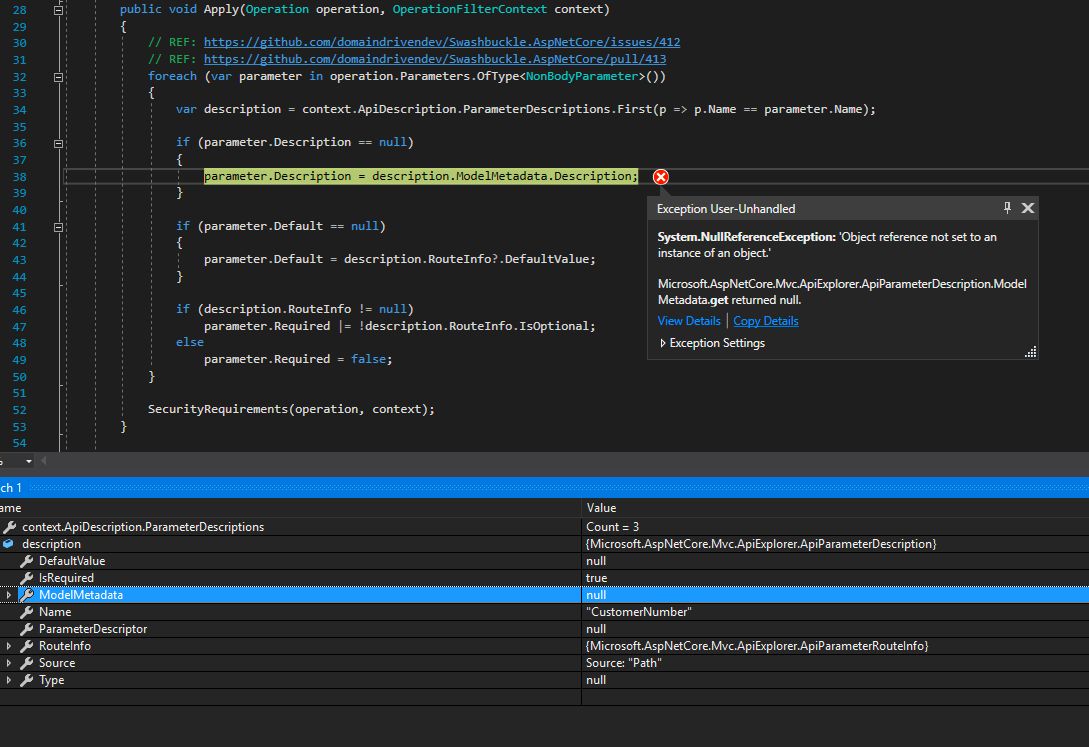Select the Source: "Path" value cell

[835, 663]
